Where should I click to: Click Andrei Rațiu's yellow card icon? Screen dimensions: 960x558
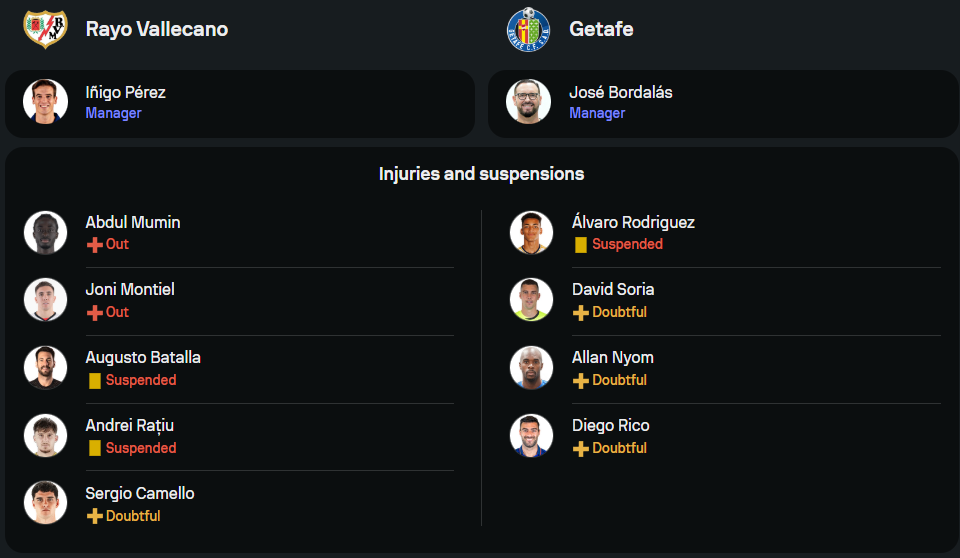(x=95, y=448)
